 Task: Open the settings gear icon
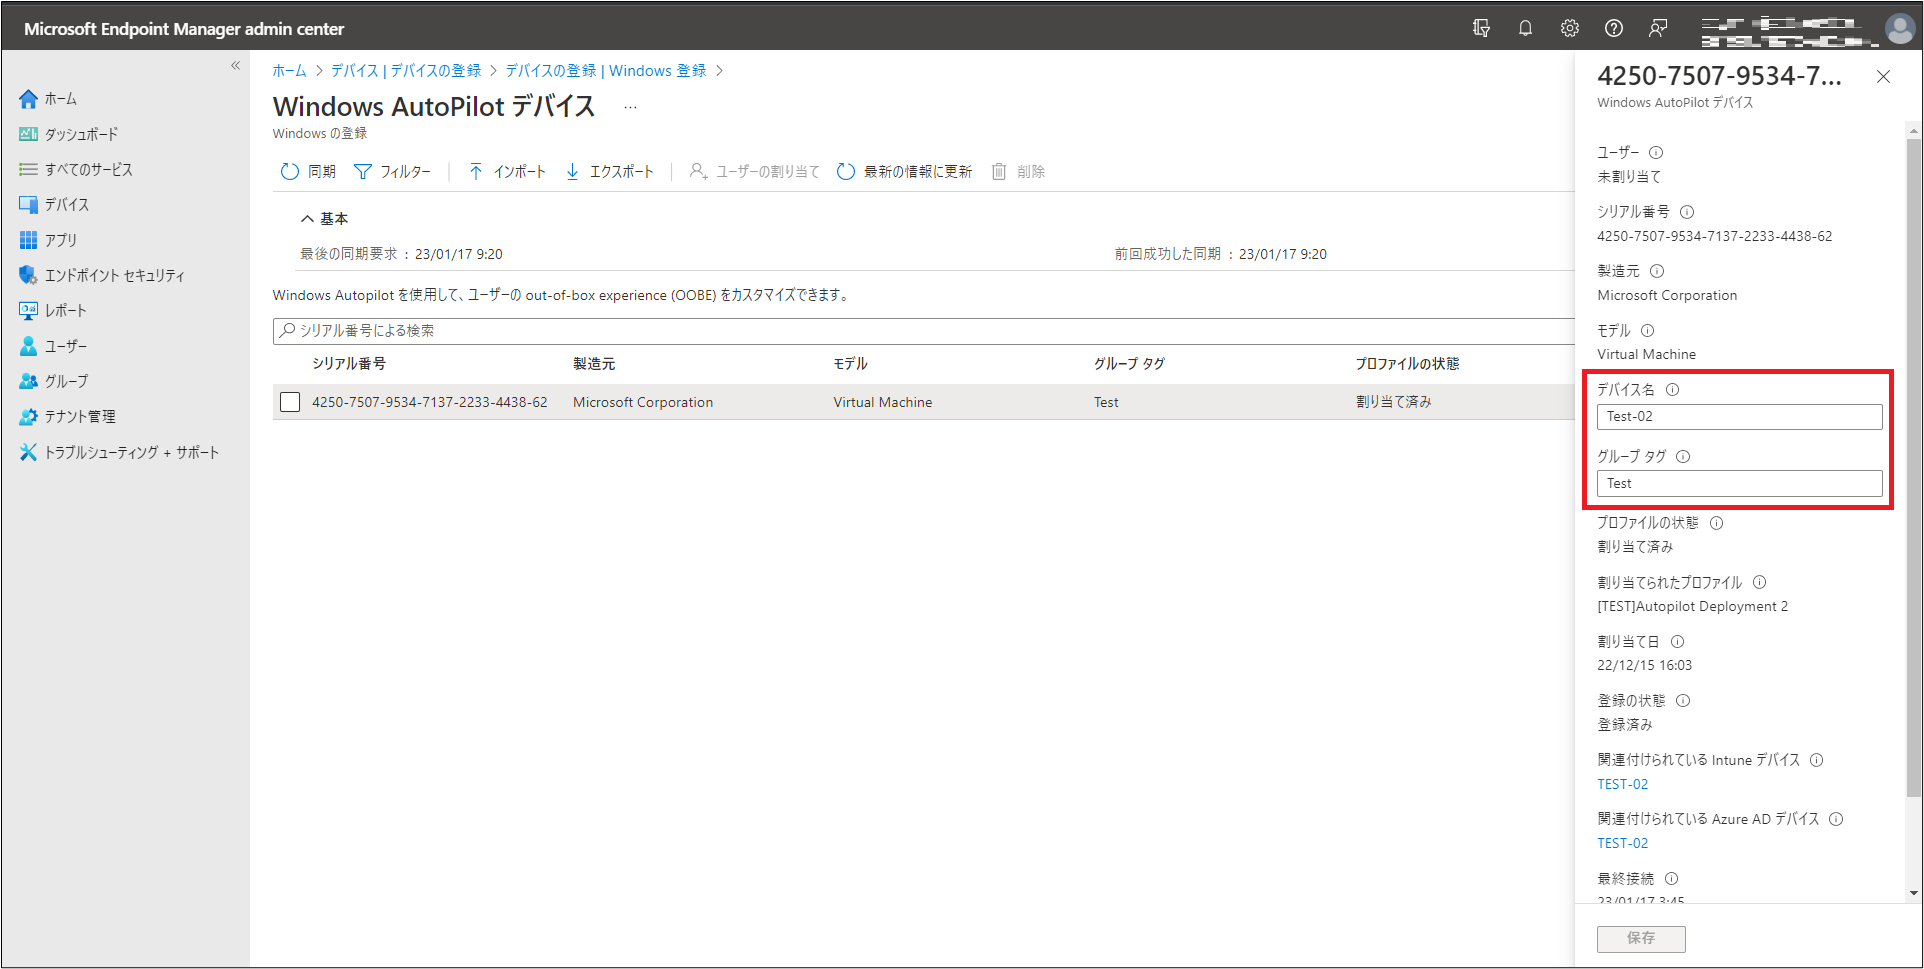tap(1569, 28)
